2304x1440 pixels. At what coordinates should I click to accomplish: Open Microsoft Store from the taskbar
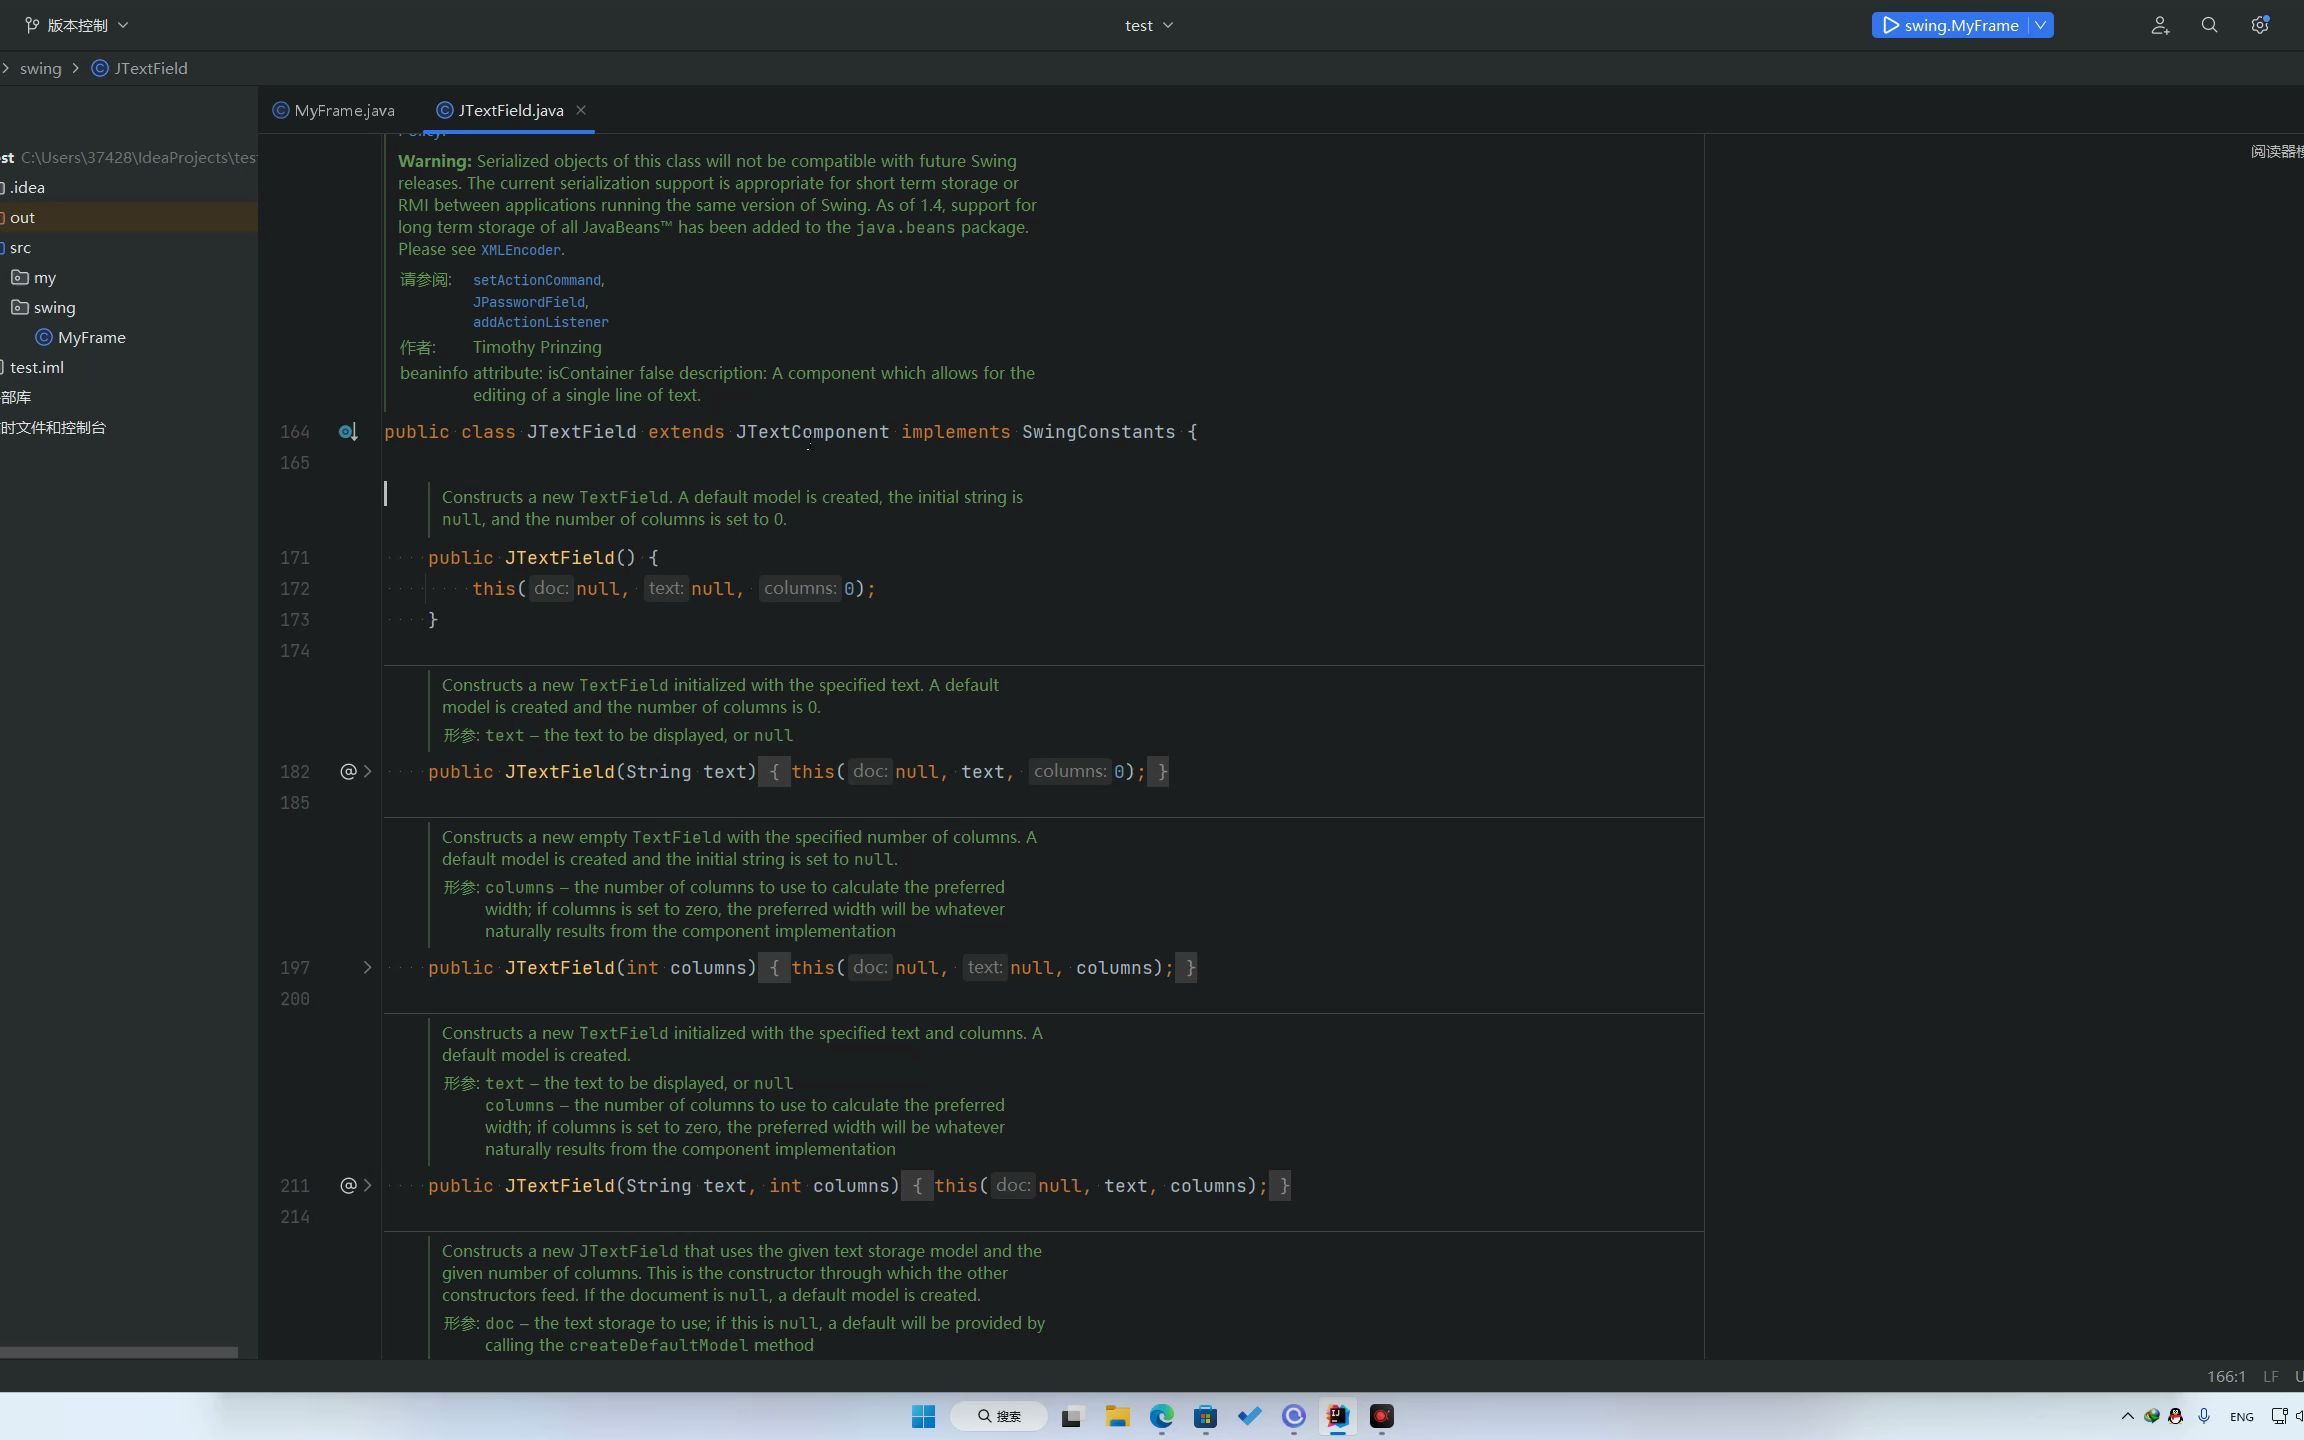1205,1416
